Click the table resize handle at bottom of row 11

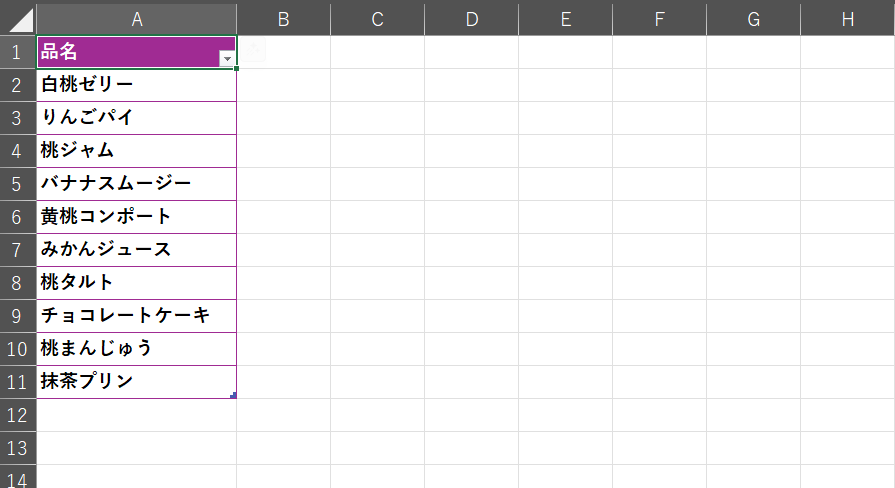point(233,395)
